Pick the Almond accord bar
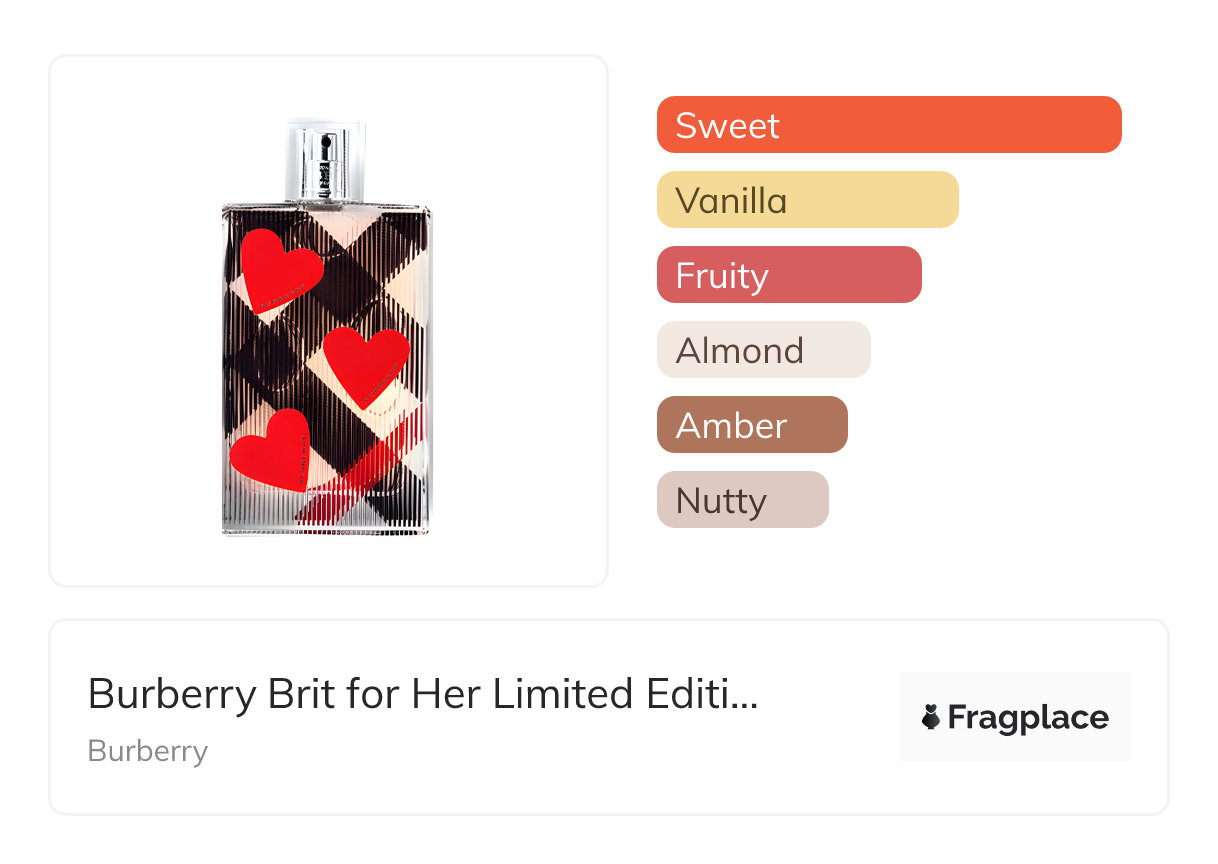Viewport: 1218px width, 864px height. click(x=763, y=350)
